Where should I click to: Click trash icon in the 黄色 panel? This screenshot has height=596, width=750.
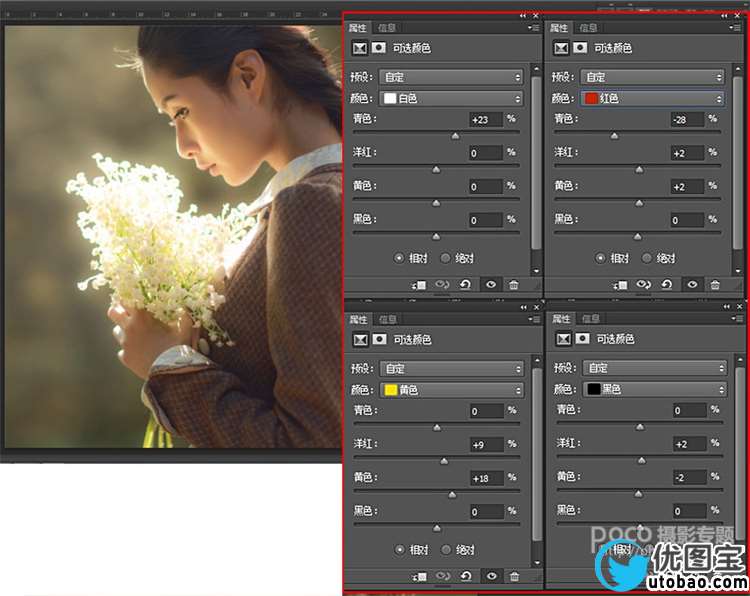(514, 576)
